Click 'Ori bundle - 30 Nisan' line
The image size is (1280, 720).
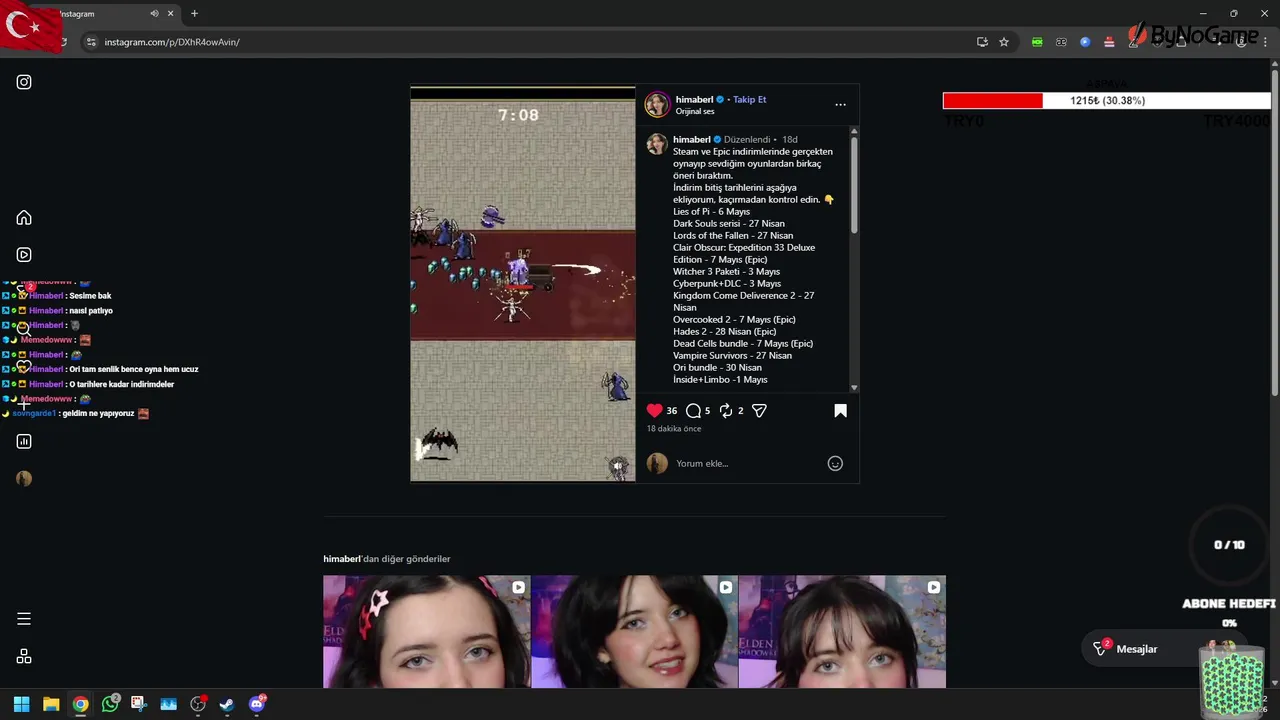pos(717,368)
